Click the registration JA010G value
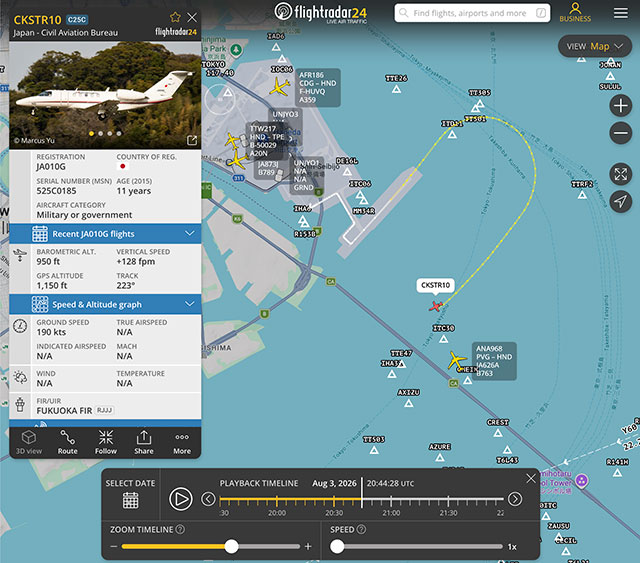The height and width of the screenshot is (563, 640). tap(51, 167)
